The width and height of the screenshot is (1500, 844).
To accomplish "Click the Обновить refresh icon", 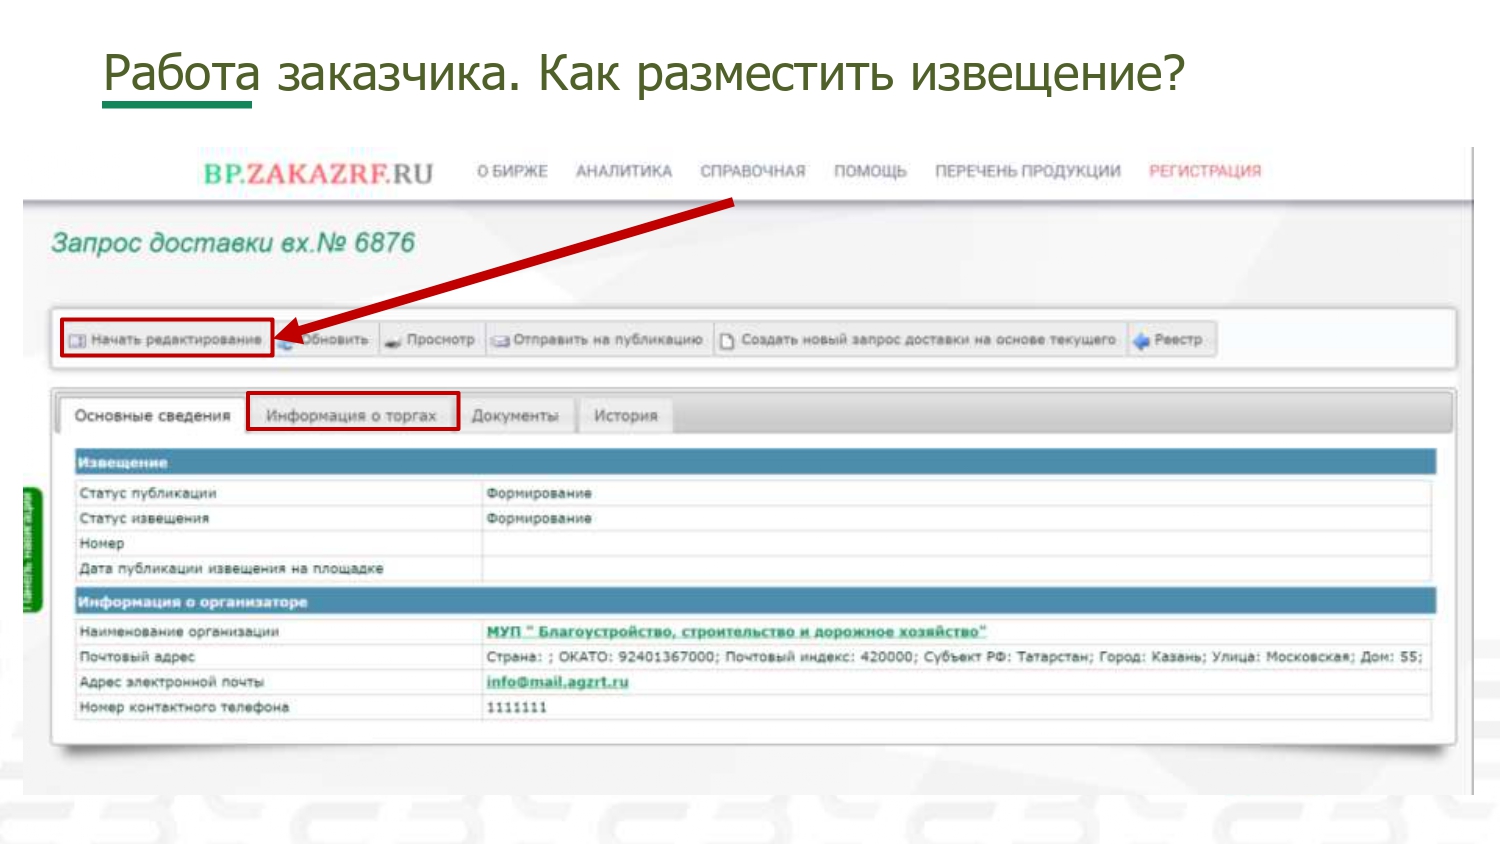I will tap(287, 342).
